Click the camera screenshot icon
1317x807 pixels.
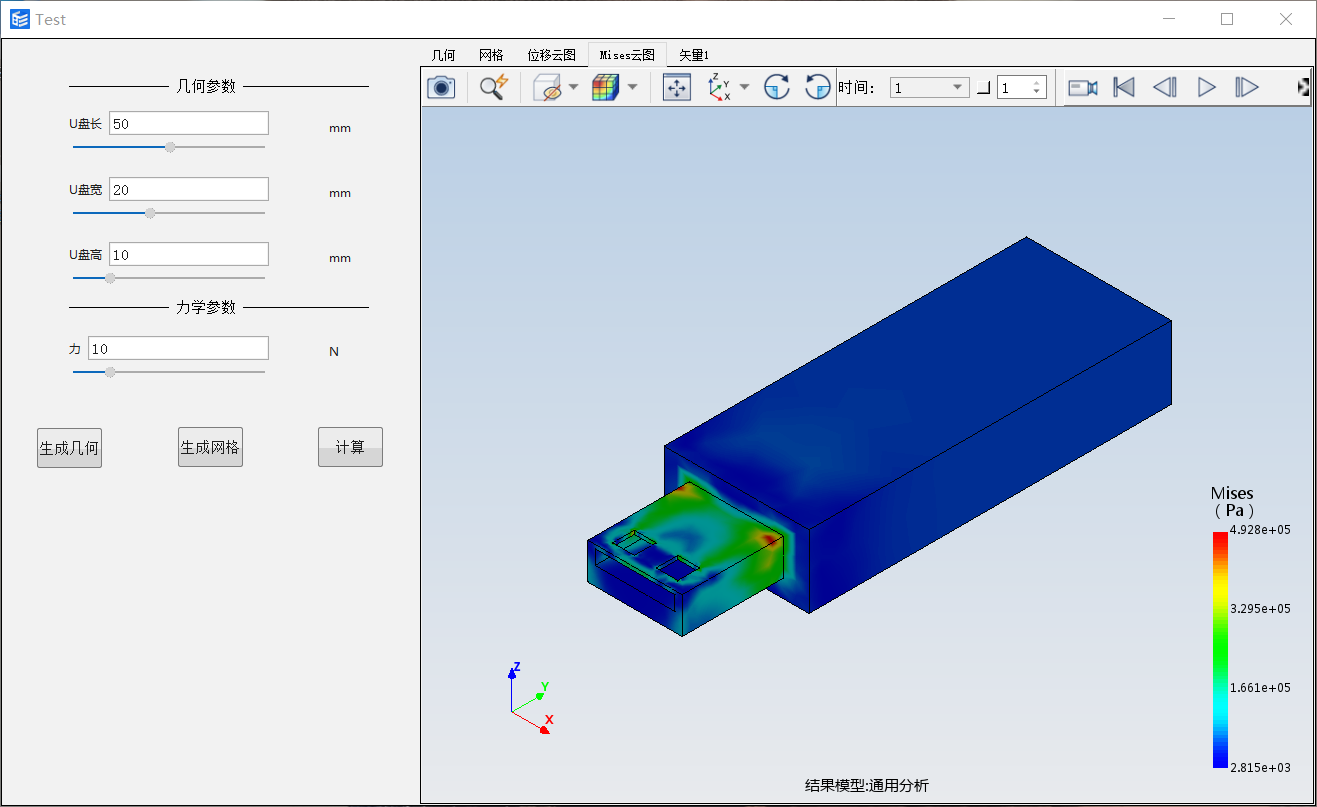pos(441,87)
